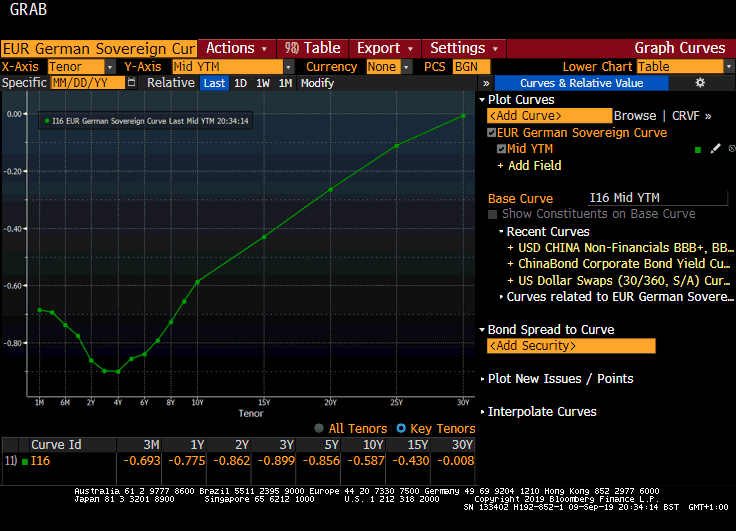Collapse side panel with double-arrow icon

(486, 83)
